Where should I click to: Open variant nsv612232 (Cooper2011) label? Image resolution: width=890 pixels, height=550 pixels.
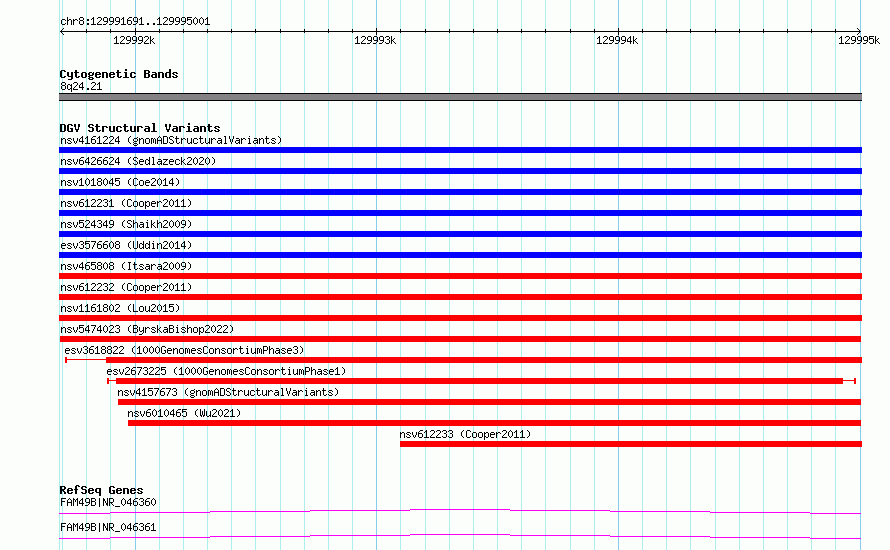(126, 287)
